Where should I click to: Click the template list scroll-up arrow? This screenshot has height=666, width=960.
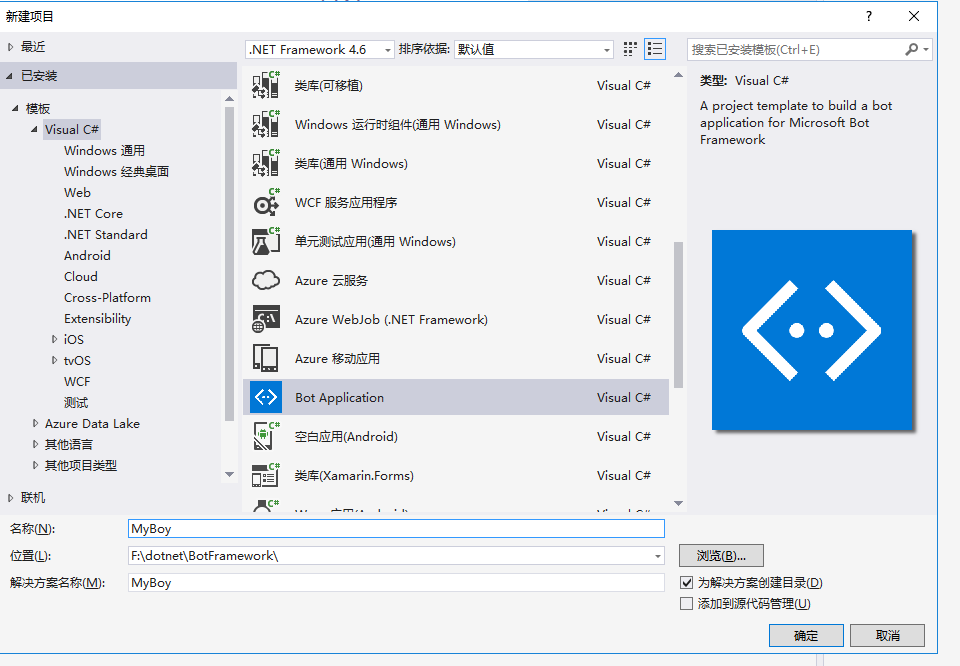coord(678,75)
